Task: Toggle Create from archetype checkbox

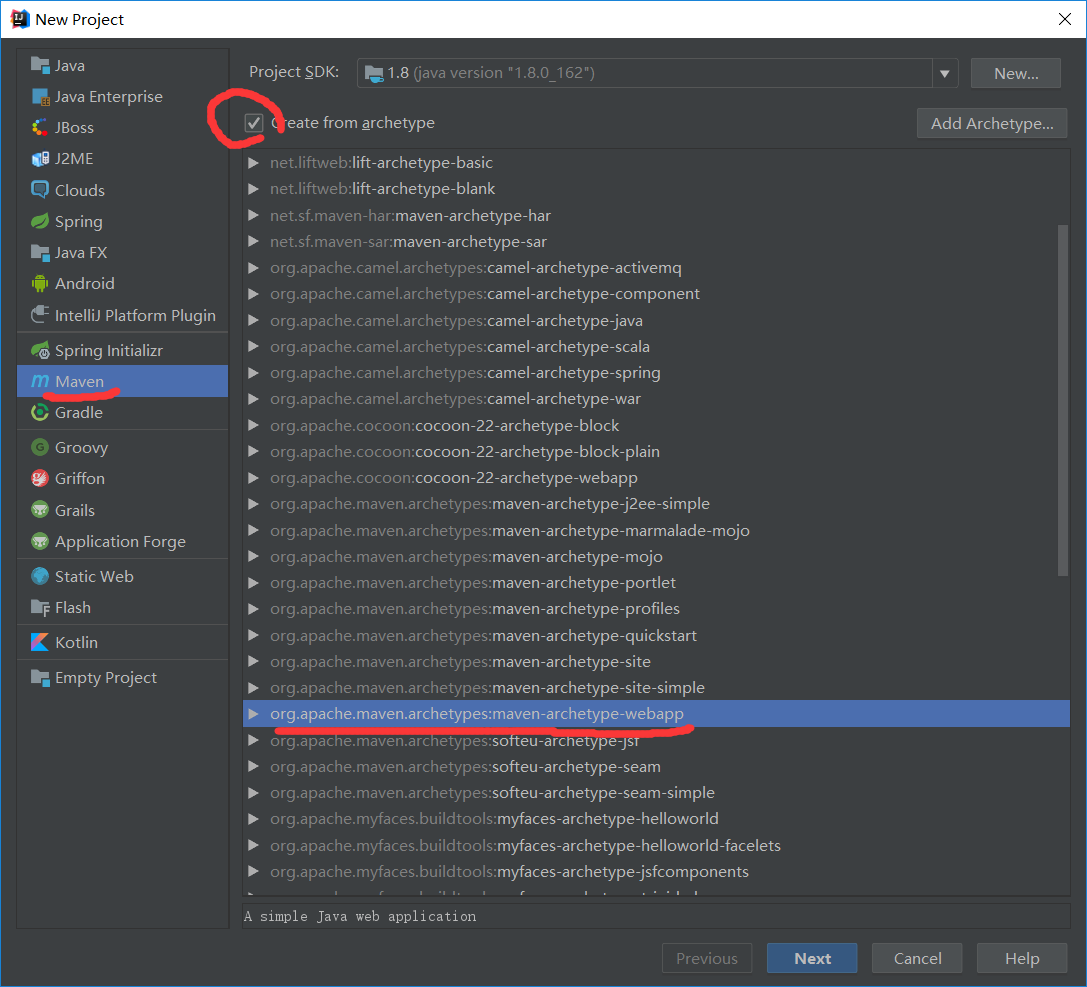Action: pyautogui.click(x=254, y=123)
